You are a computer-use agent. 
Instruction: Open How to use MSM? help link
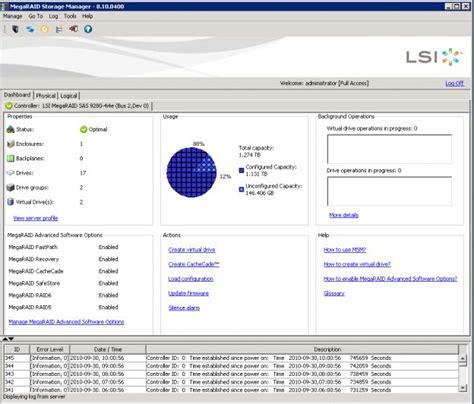click(x=345, y=250)
